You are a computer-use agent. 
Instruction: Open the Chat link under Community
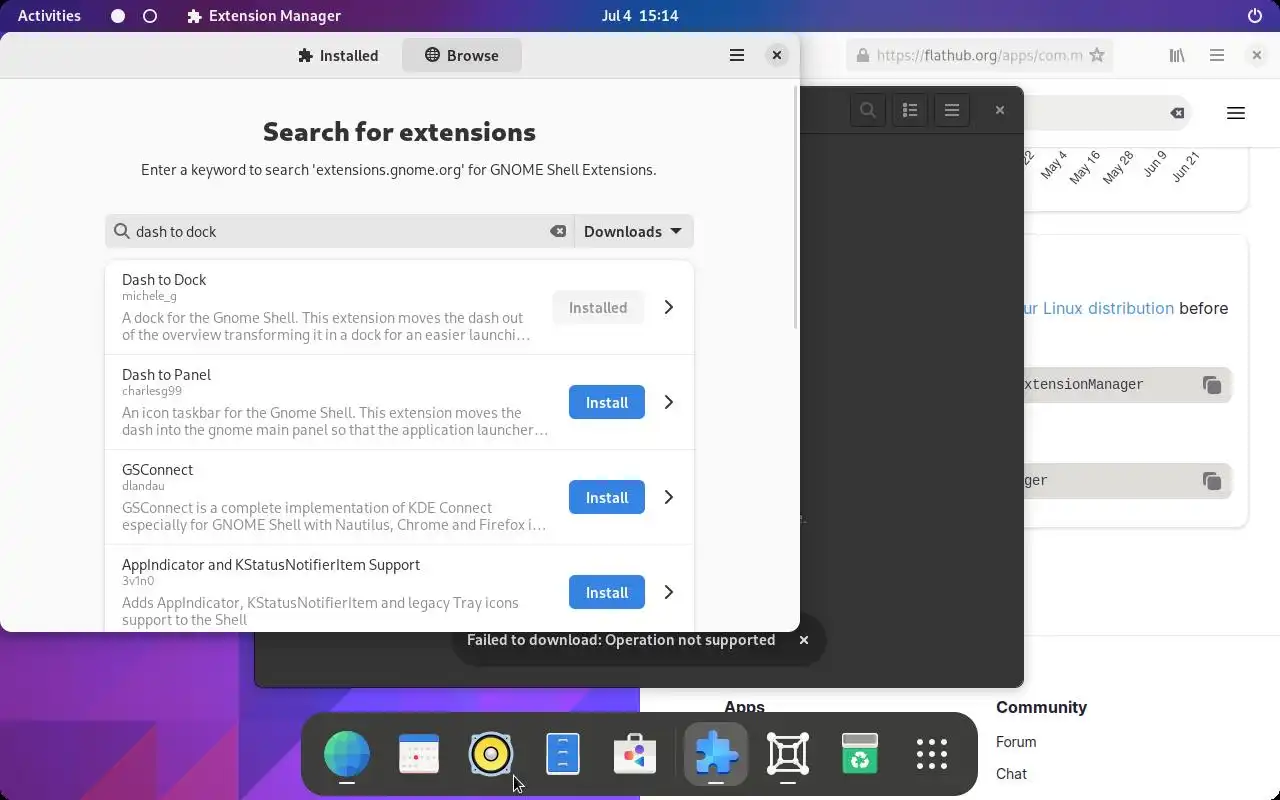pos(1011,774)
